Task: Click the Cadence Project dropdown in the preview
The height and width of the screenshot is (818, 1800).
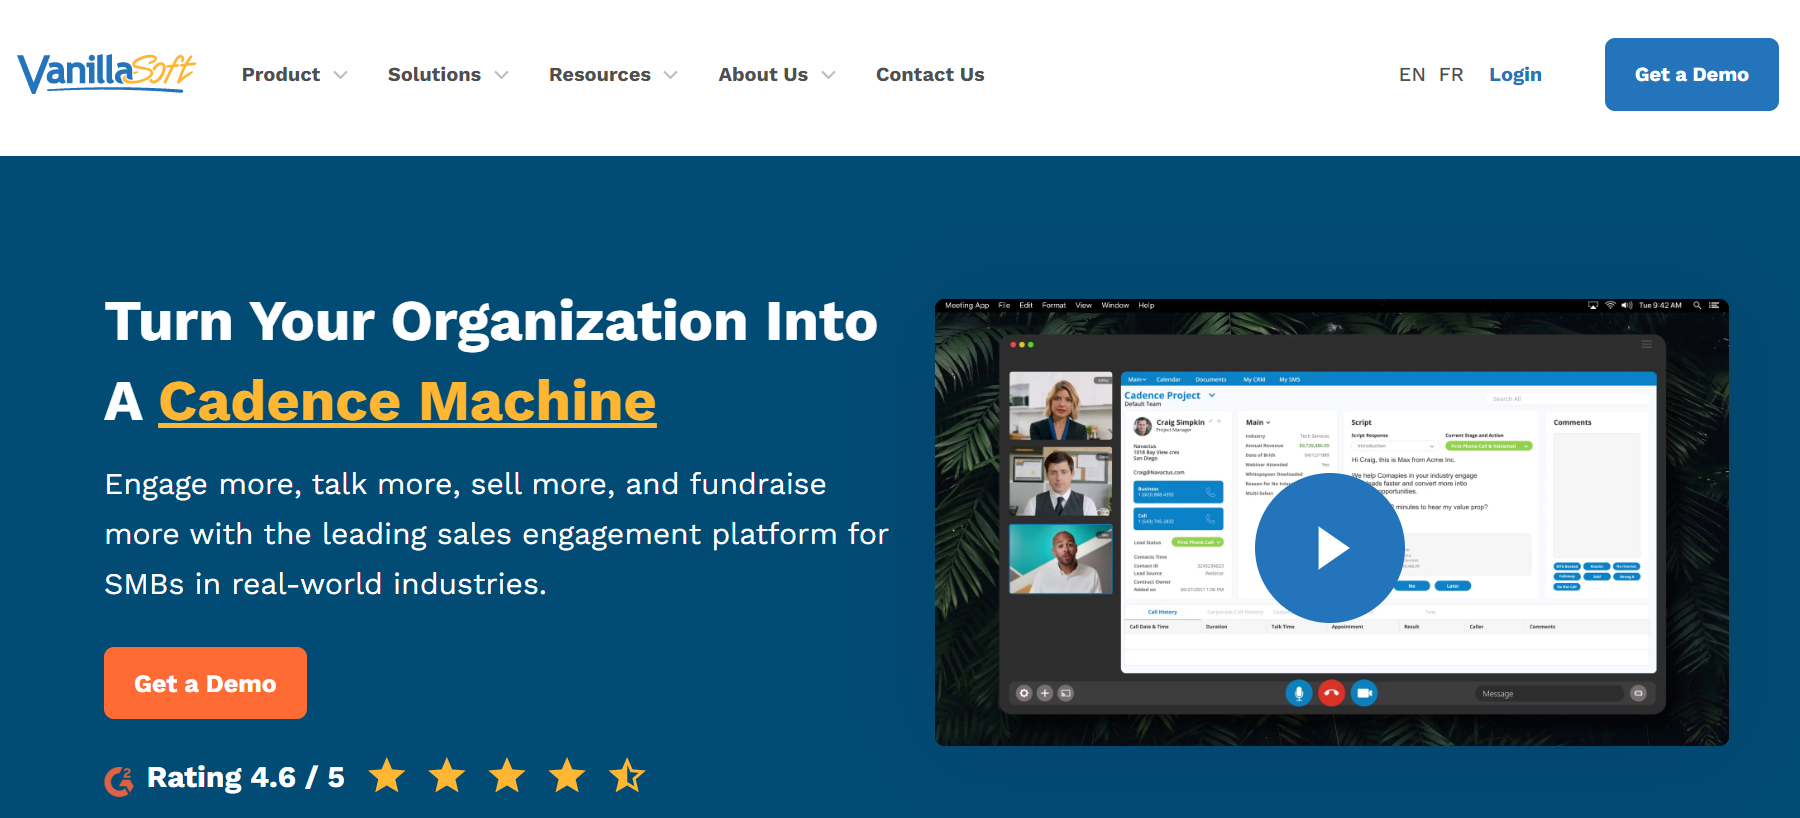Action: coord(1170,395)
